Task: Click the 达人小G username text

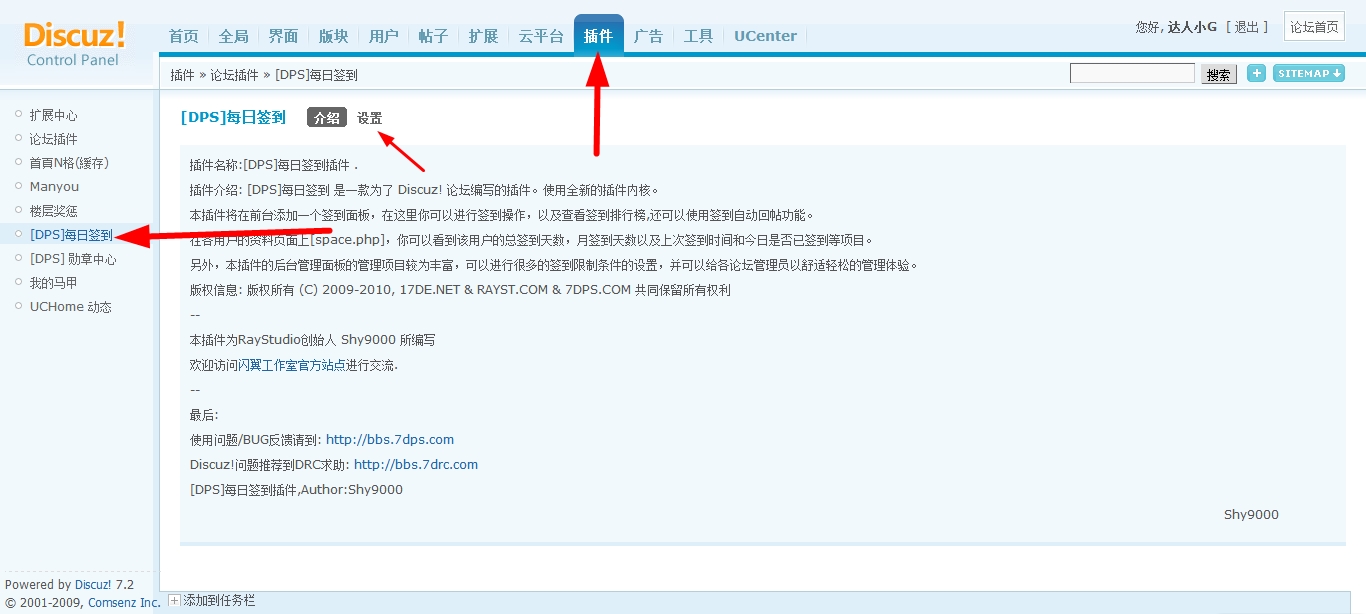Action: click(1192, 27)
